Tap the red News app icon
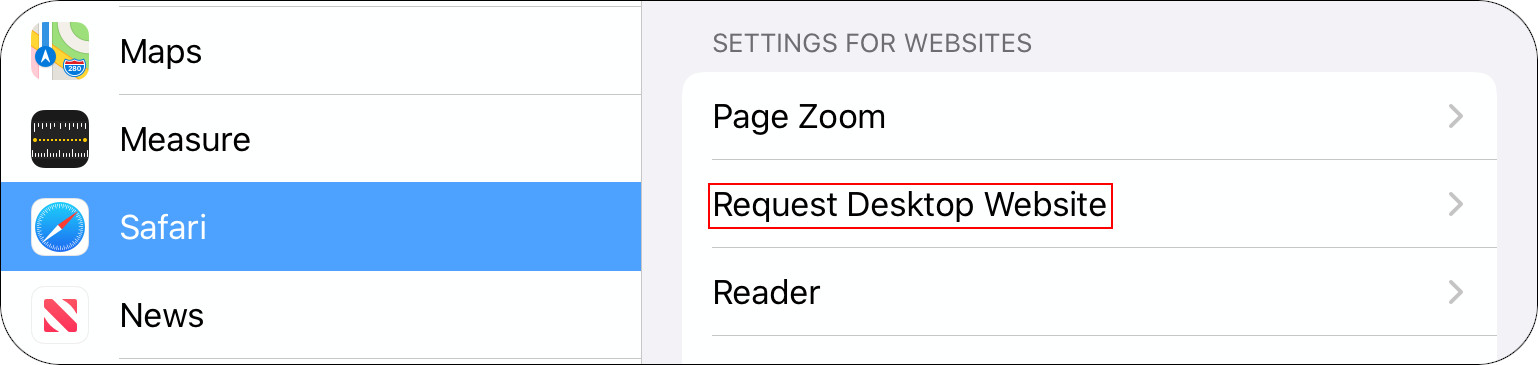Screen dimensions: 1538x365 tap(60, 315)
